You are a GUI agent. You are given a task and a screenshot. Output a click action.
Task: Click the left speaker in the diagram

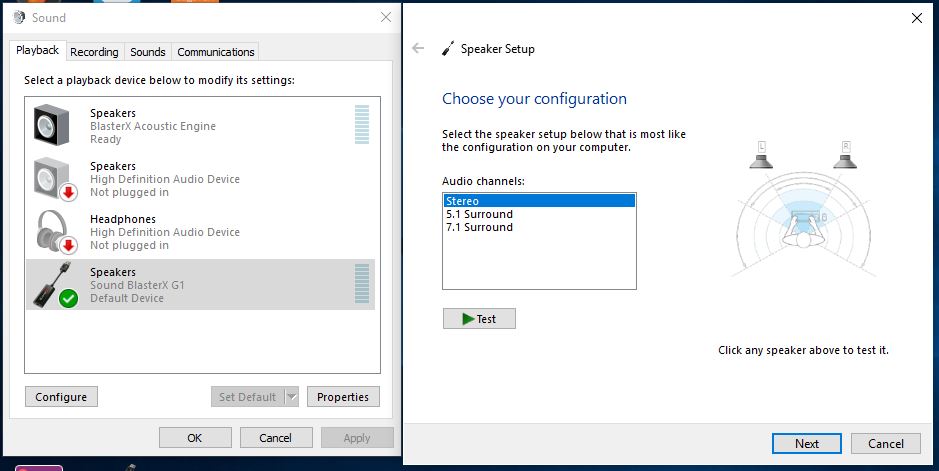pyautogui.click(x=762, y=154)
